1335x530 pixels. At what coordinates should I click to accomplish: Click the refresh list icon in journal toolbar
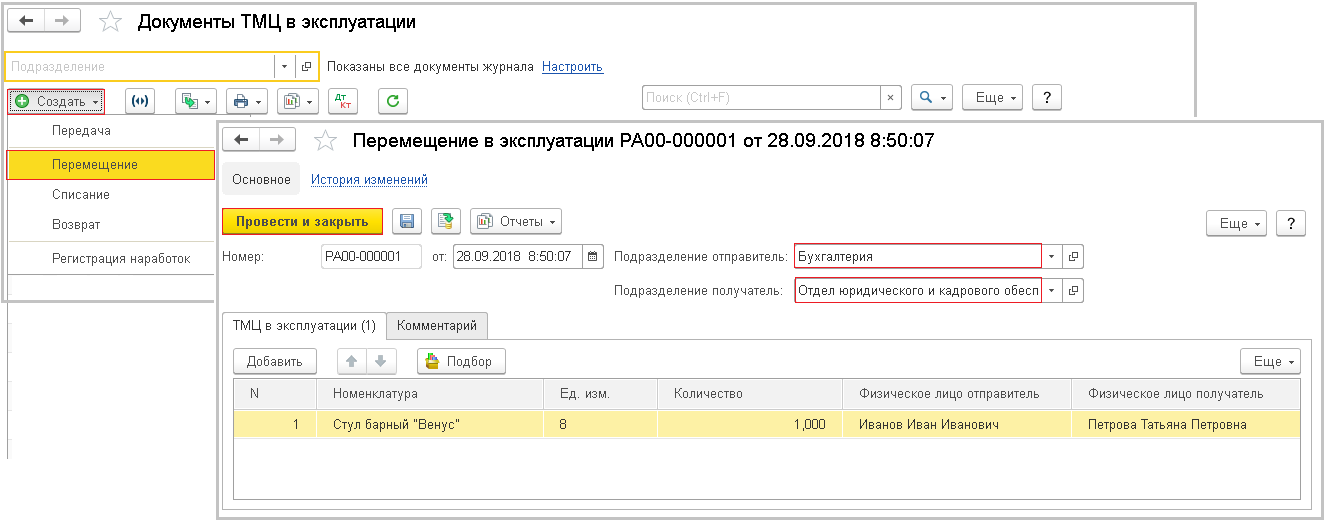[393, 101]
